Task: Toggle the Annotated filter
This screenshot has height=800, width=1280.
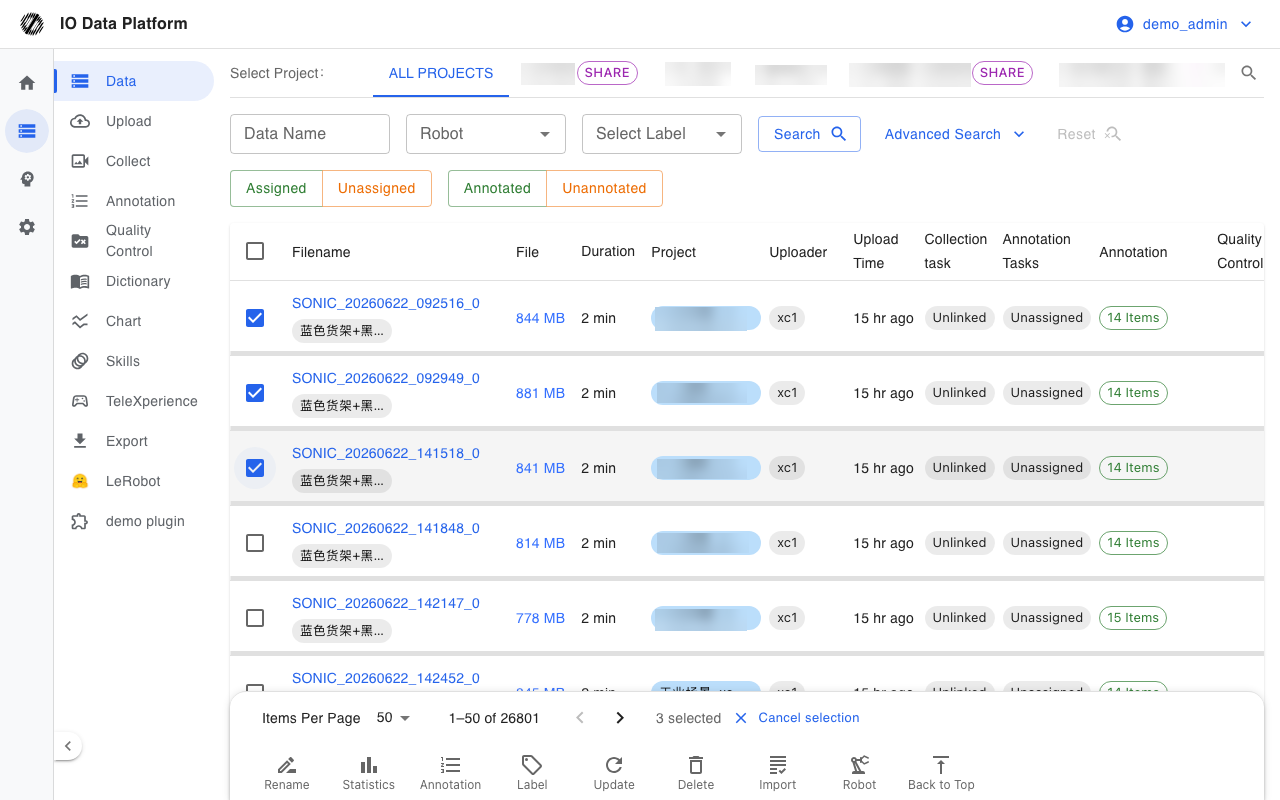Action: pos(497,188)
